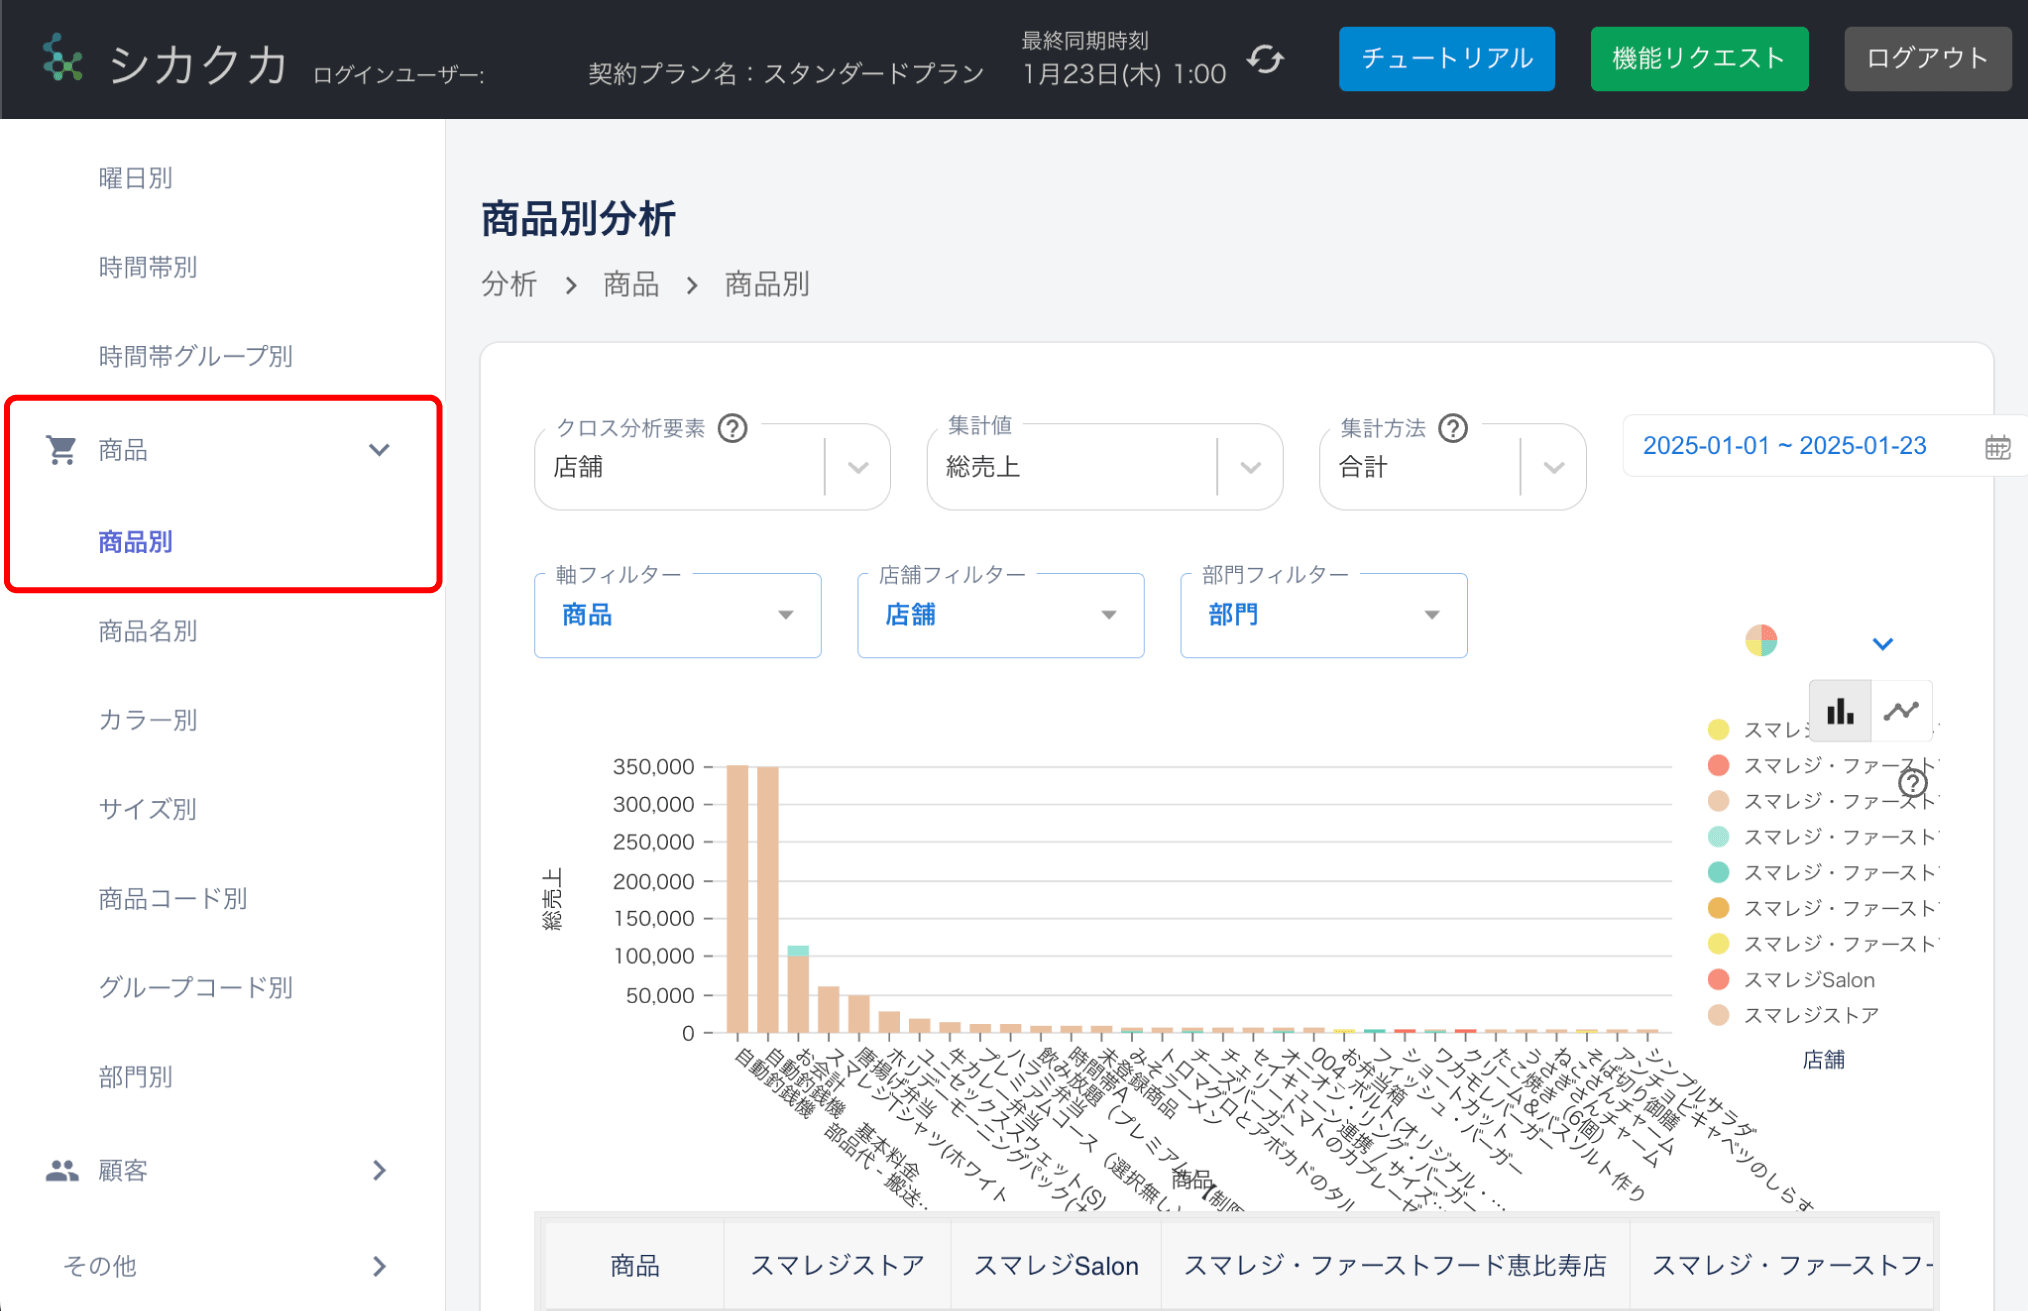Click 商品別 breadcrumb link
The height and width of the screenshot is (1311, 2028).
(x=767, y=285)
